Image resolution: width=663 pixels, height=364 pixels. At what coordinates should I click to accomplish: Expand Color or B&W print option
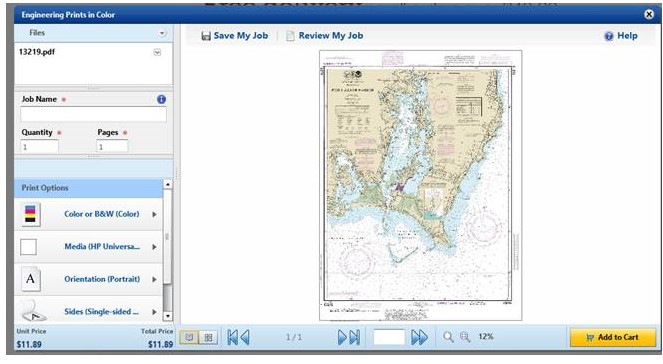click(88, 214)
